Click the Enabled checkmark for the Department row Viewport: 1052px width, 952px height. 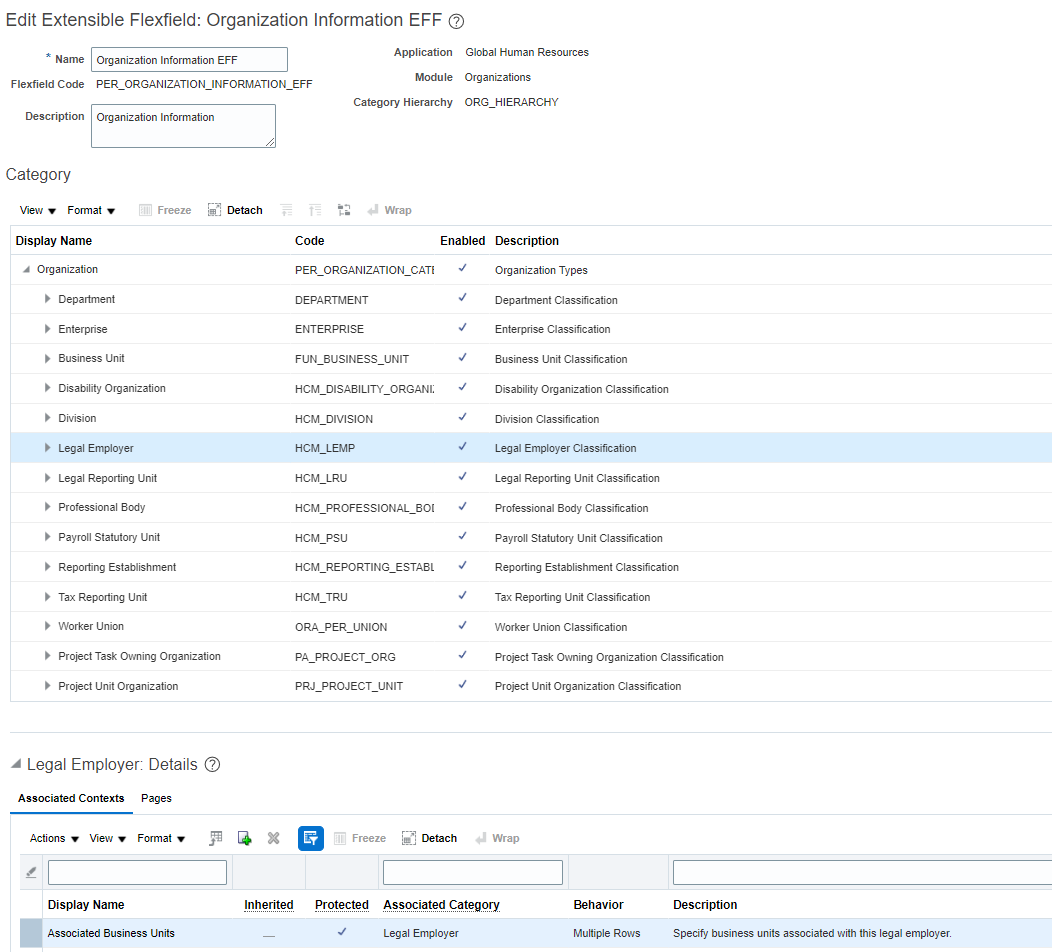462,299
